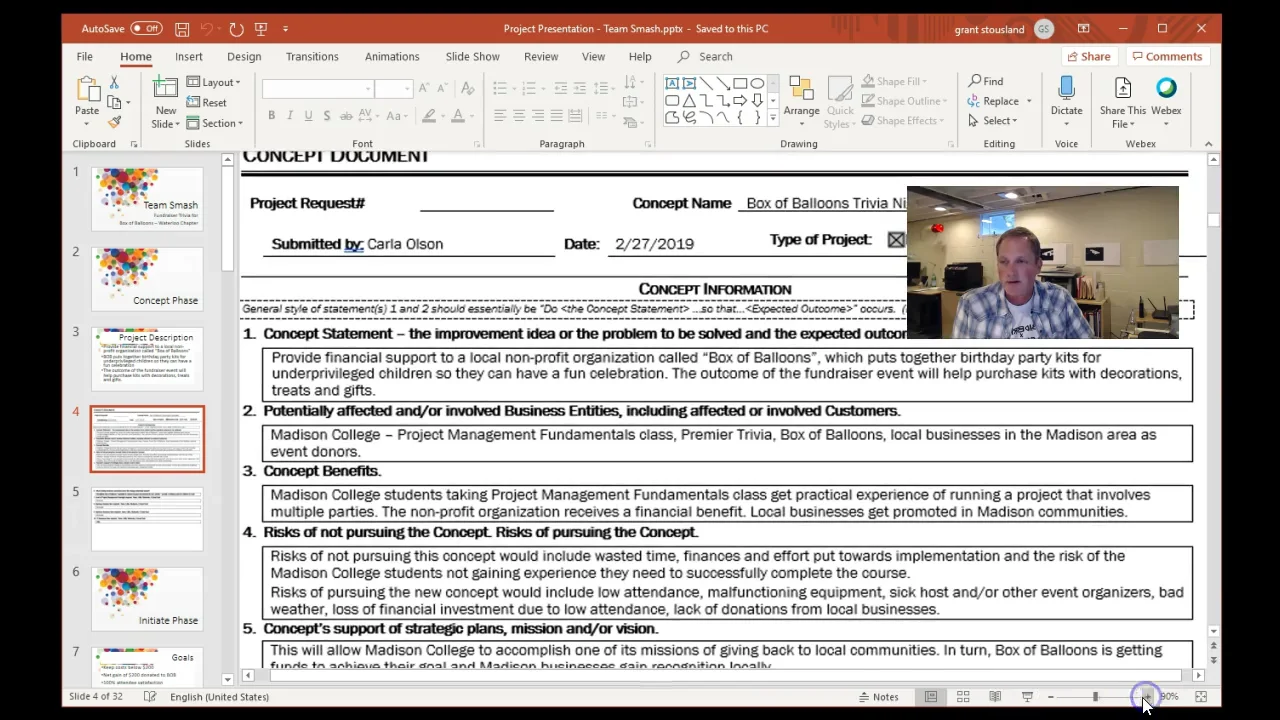Start presentation from beginning icon in quick access

pos(261,29)
